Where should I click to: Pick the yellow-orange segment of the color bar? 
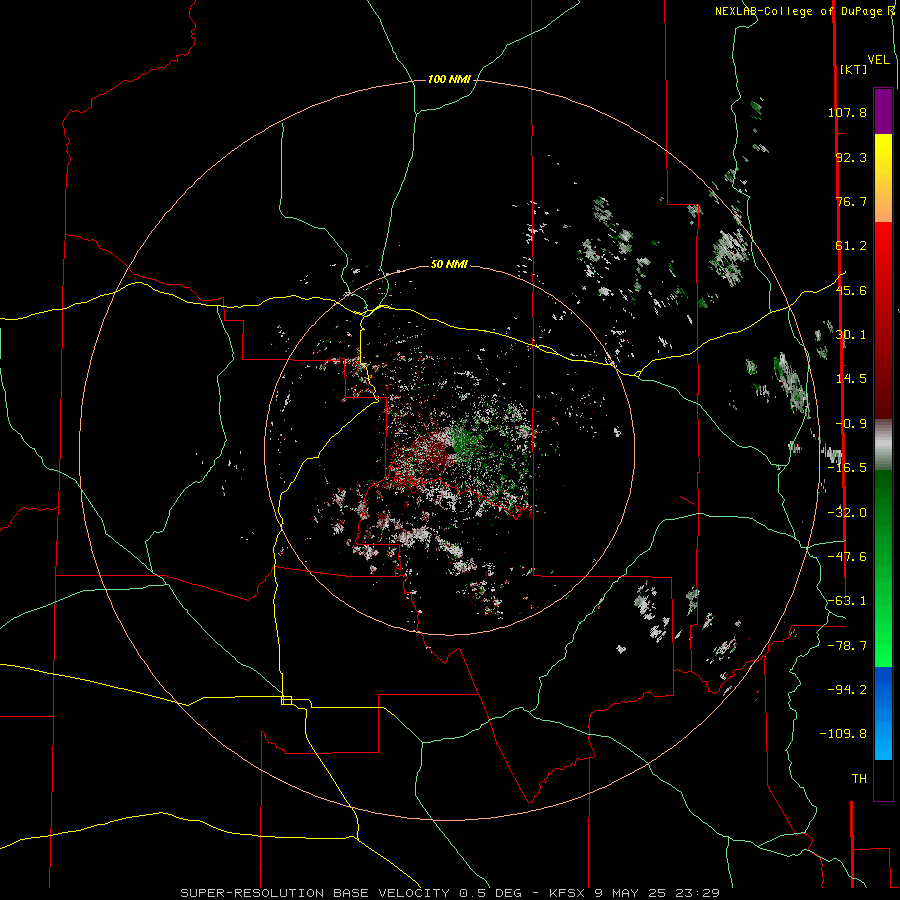[x=883, y=178]
